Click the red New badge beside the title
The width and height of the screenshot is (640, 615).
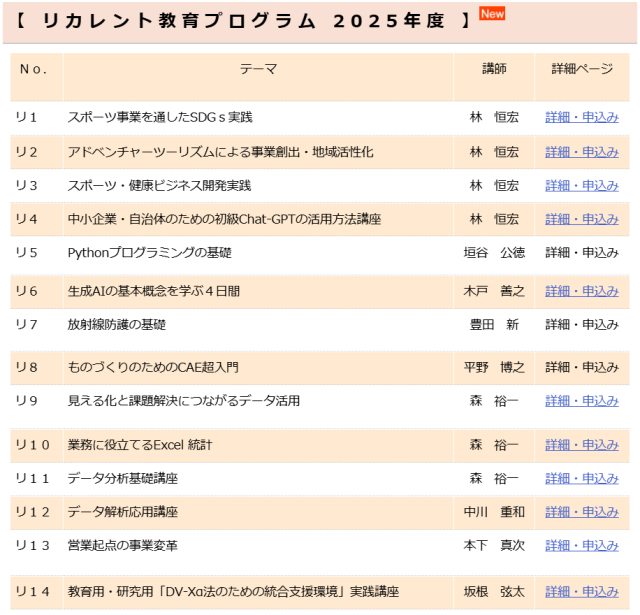click(492, 13)
